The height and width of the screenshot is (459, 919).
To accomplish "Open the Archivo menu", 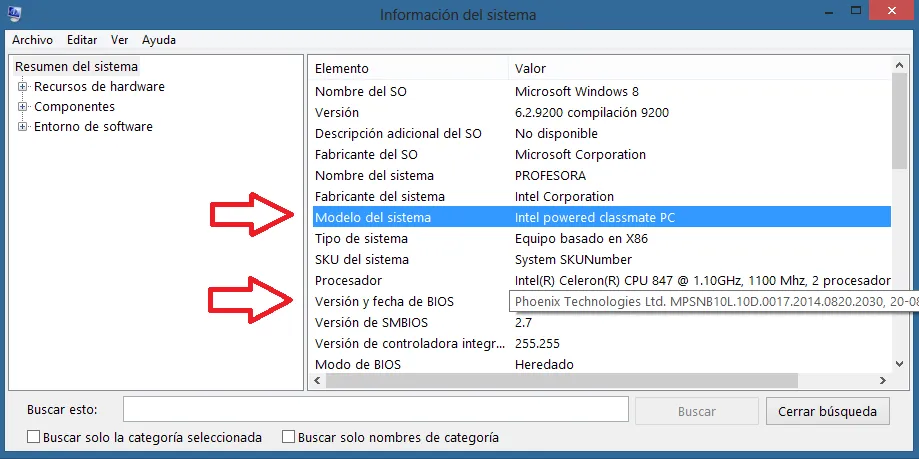I will [32, 40].
